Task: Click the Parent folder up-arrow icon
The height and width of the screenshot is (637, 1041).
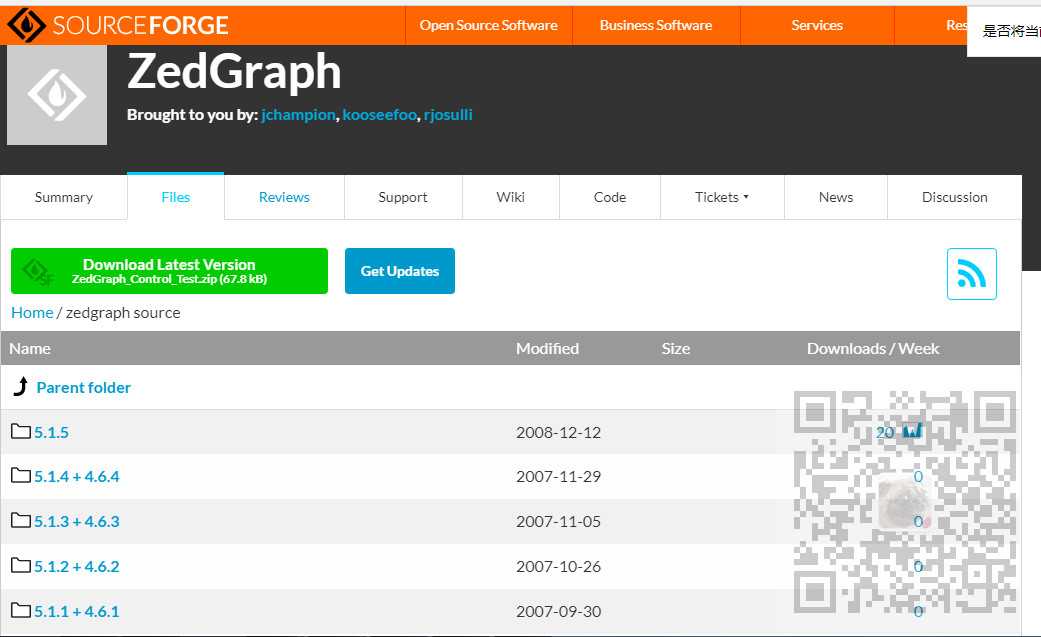Action: tap(21, 386)
